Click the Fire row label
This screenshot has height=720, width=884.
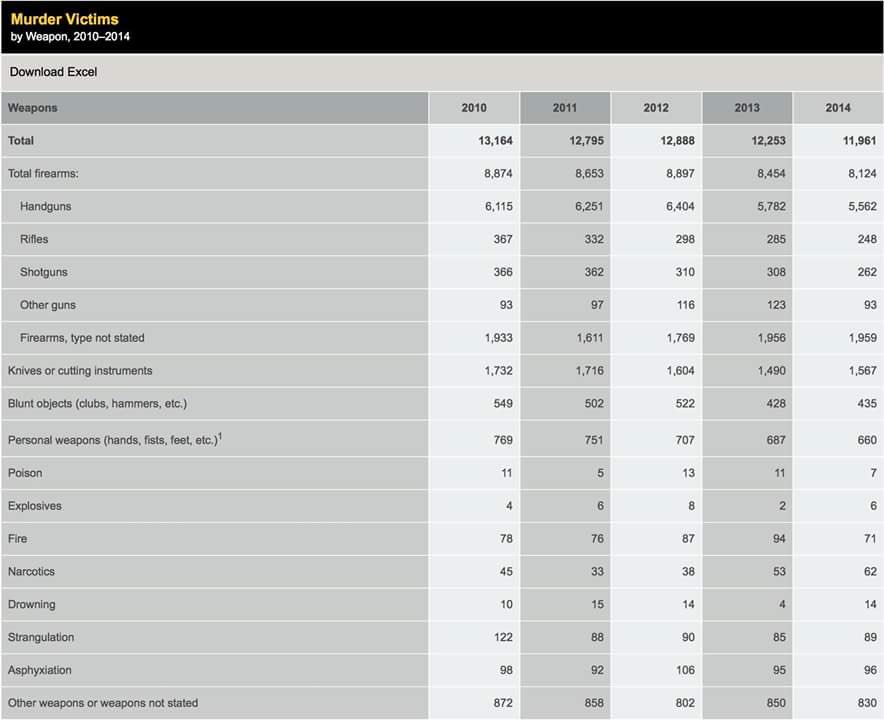17,538
